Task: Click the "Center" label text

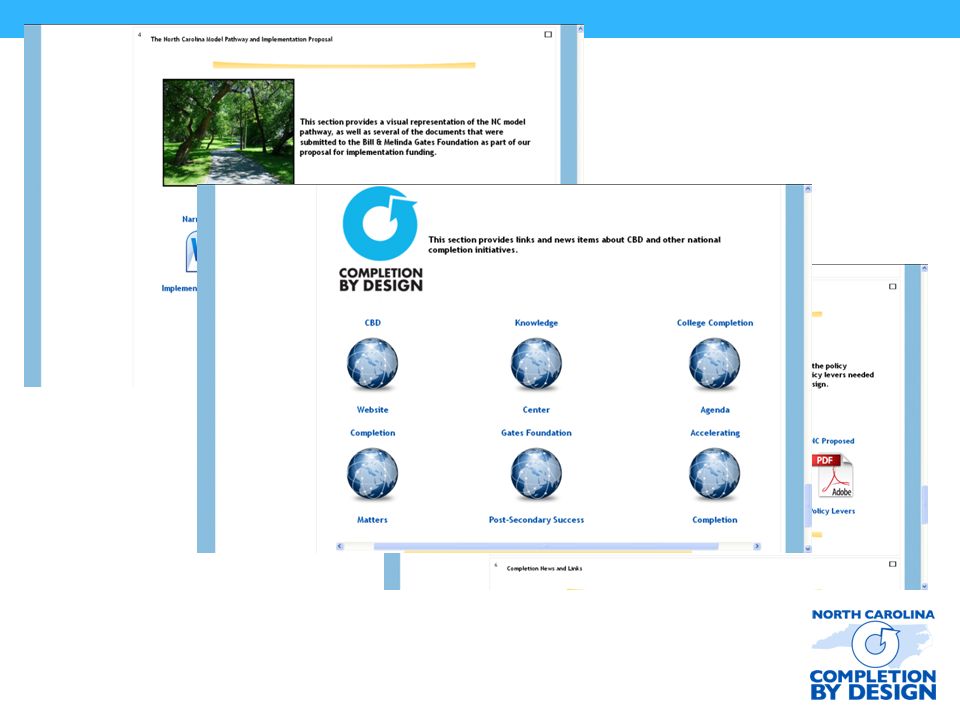Action: (x=536, y=410)
